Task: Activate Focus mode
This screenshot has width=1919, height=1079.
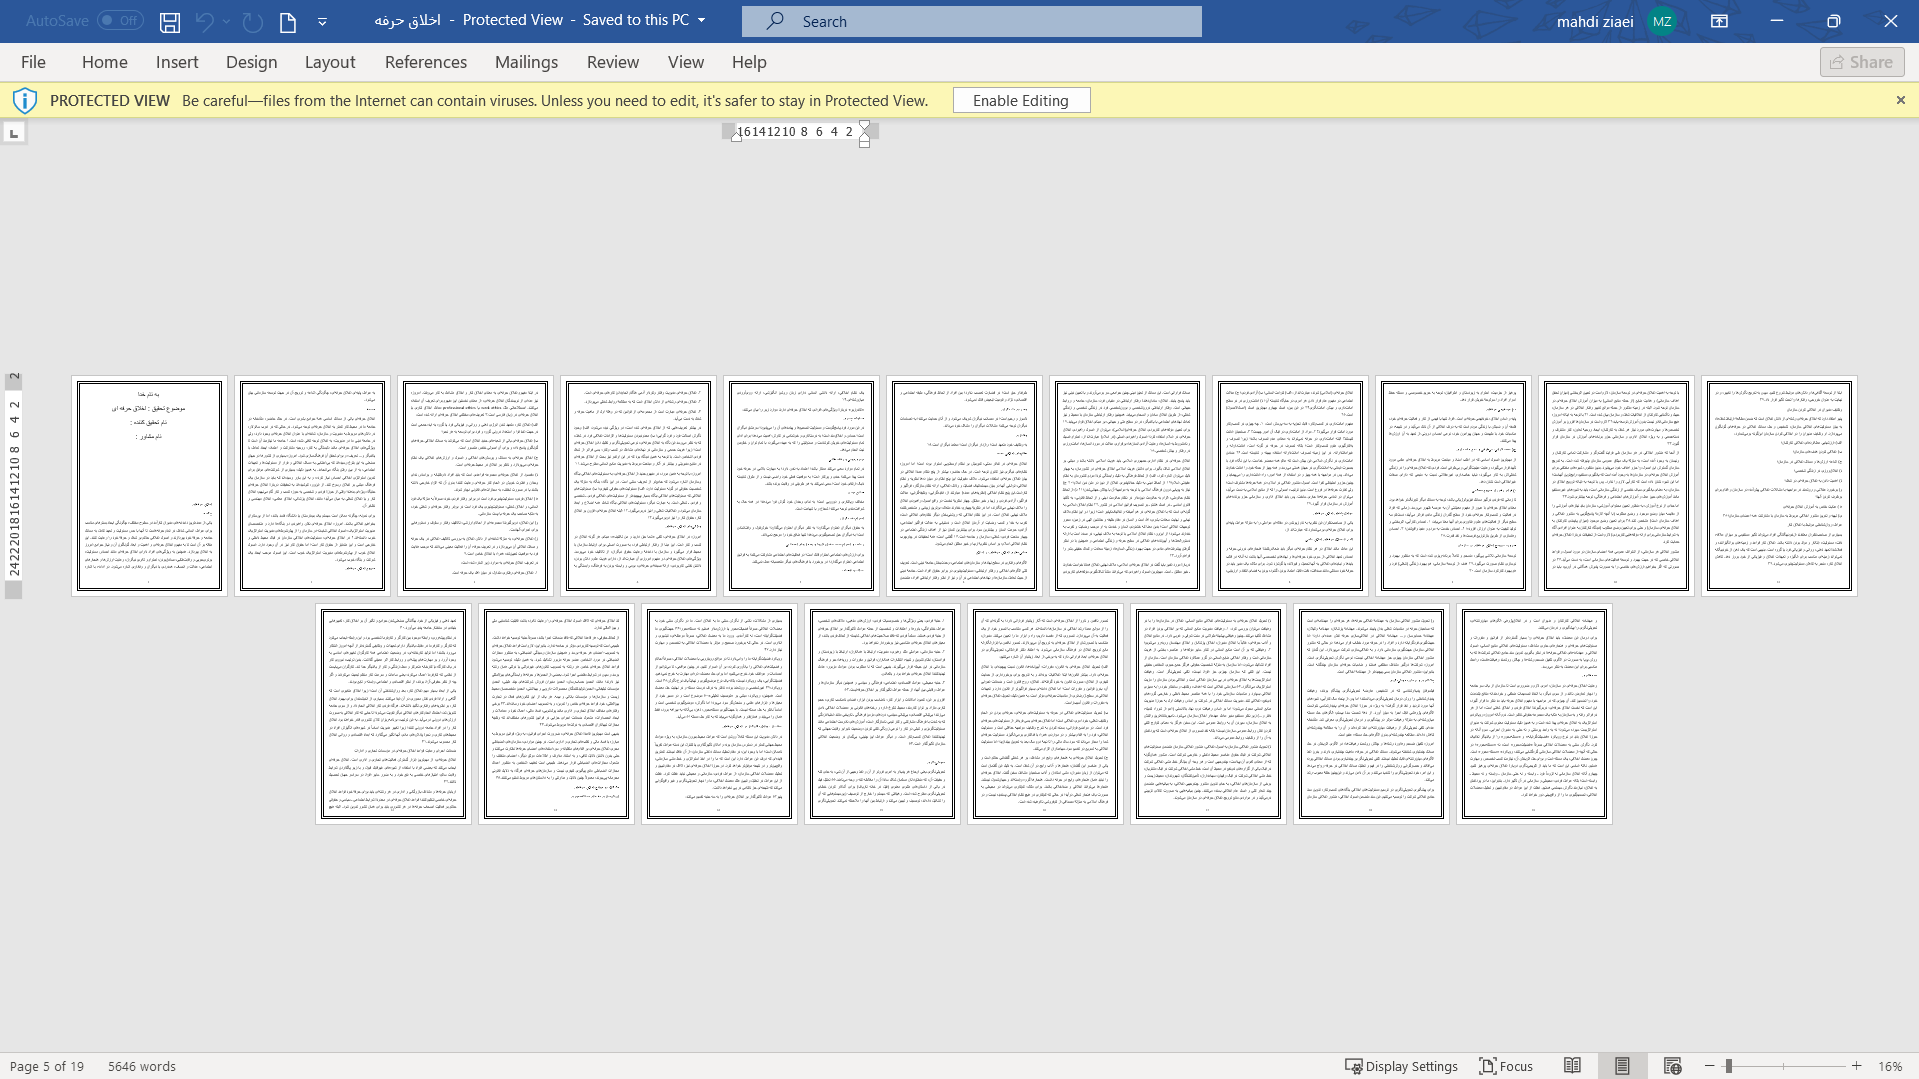Action: 1506,1066
